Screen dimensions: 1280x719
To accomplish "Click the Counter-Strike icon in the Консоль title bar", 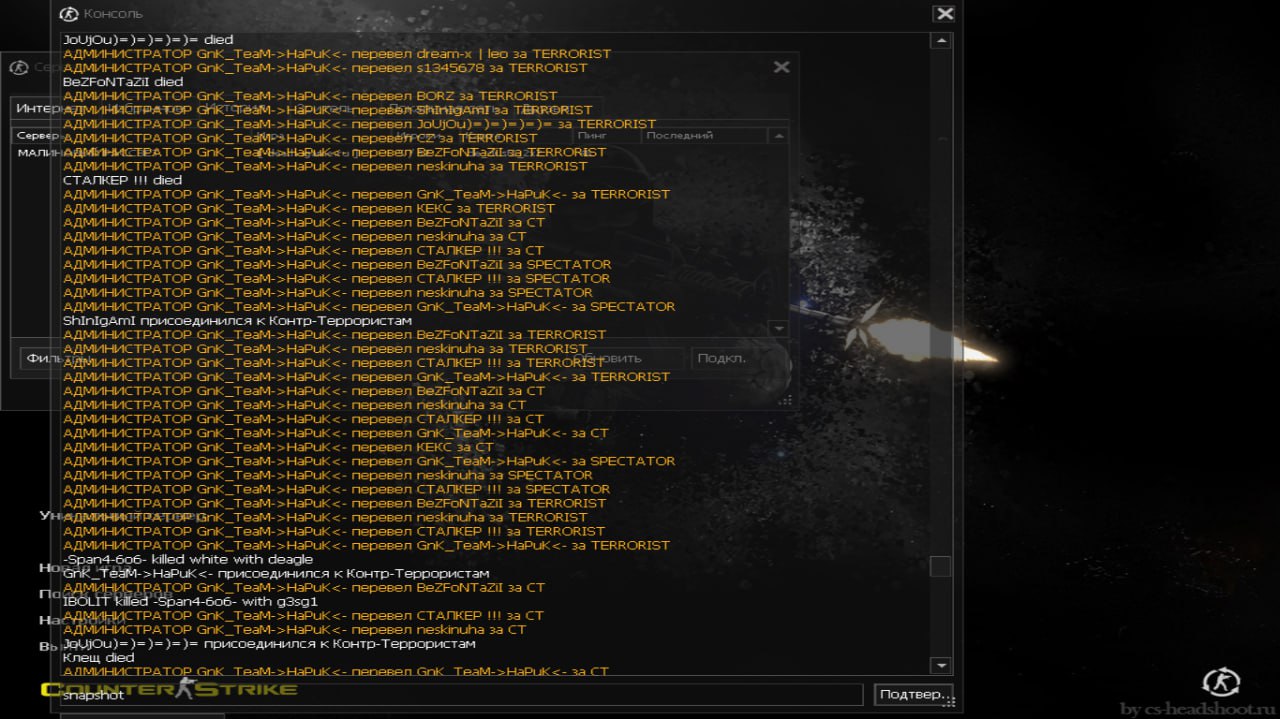I will [69, 14].
